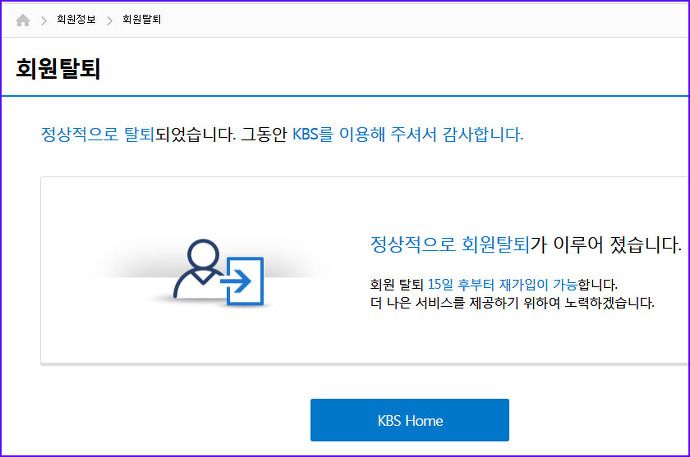Viewport: 690px width, 457px height.
Task: Open 회원정보 breadcrumb link
Action: 76,19
